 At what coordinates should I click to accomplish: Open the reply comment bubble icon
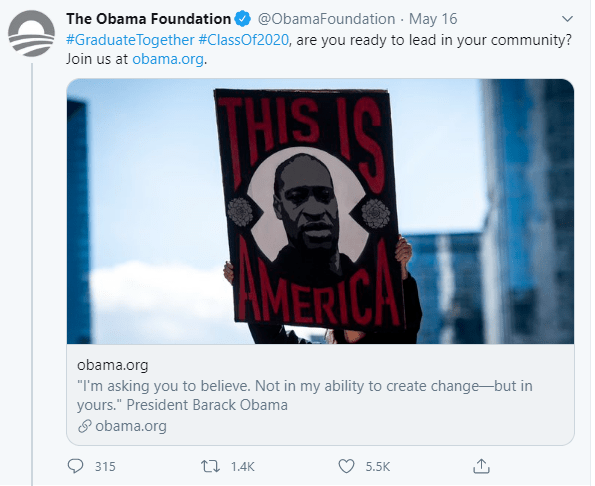tap(75, 466)
